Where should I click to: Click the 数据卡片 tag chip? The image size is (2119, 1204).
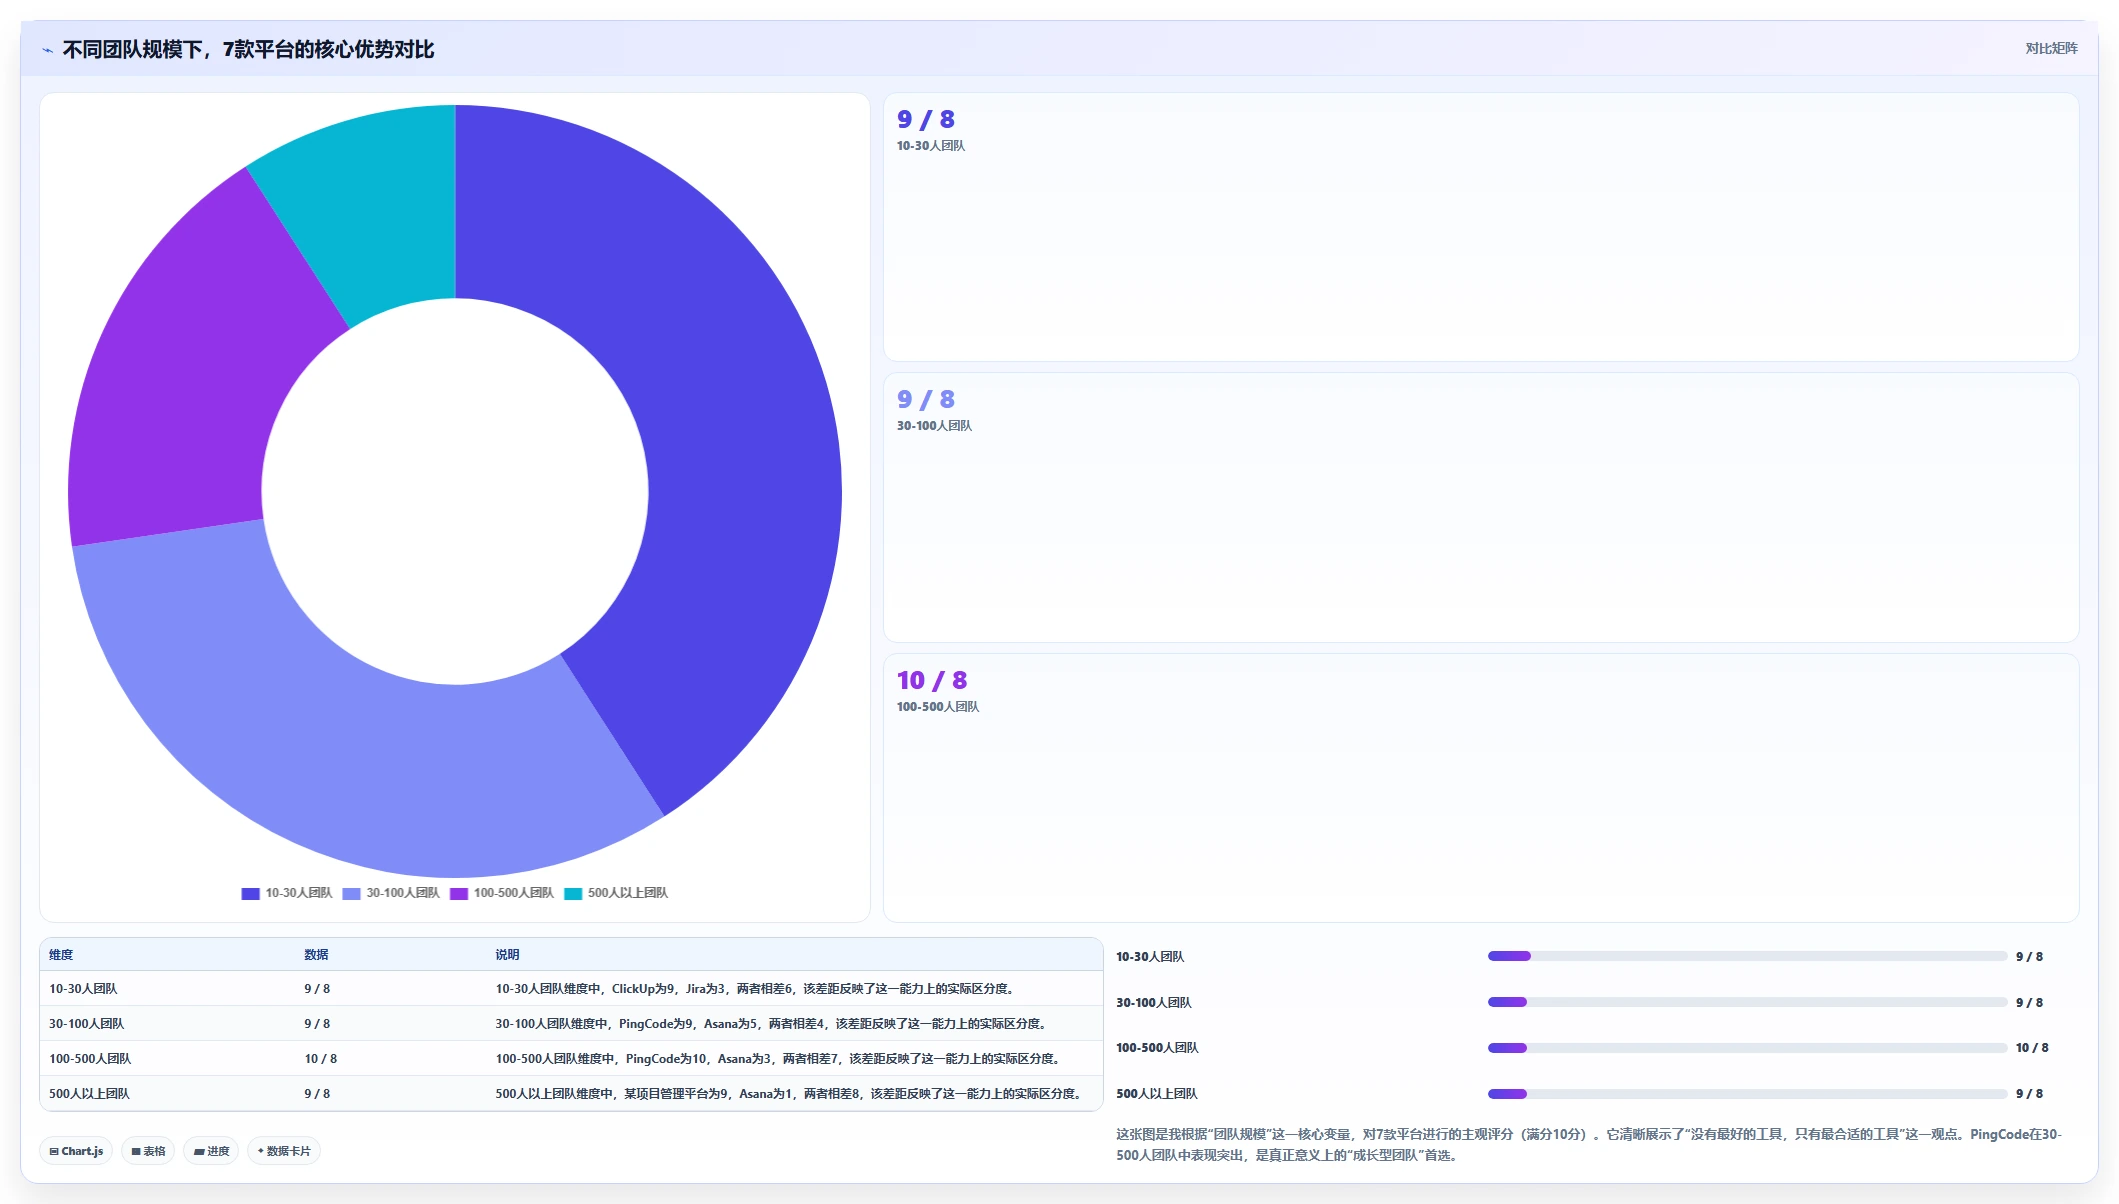284,1151
